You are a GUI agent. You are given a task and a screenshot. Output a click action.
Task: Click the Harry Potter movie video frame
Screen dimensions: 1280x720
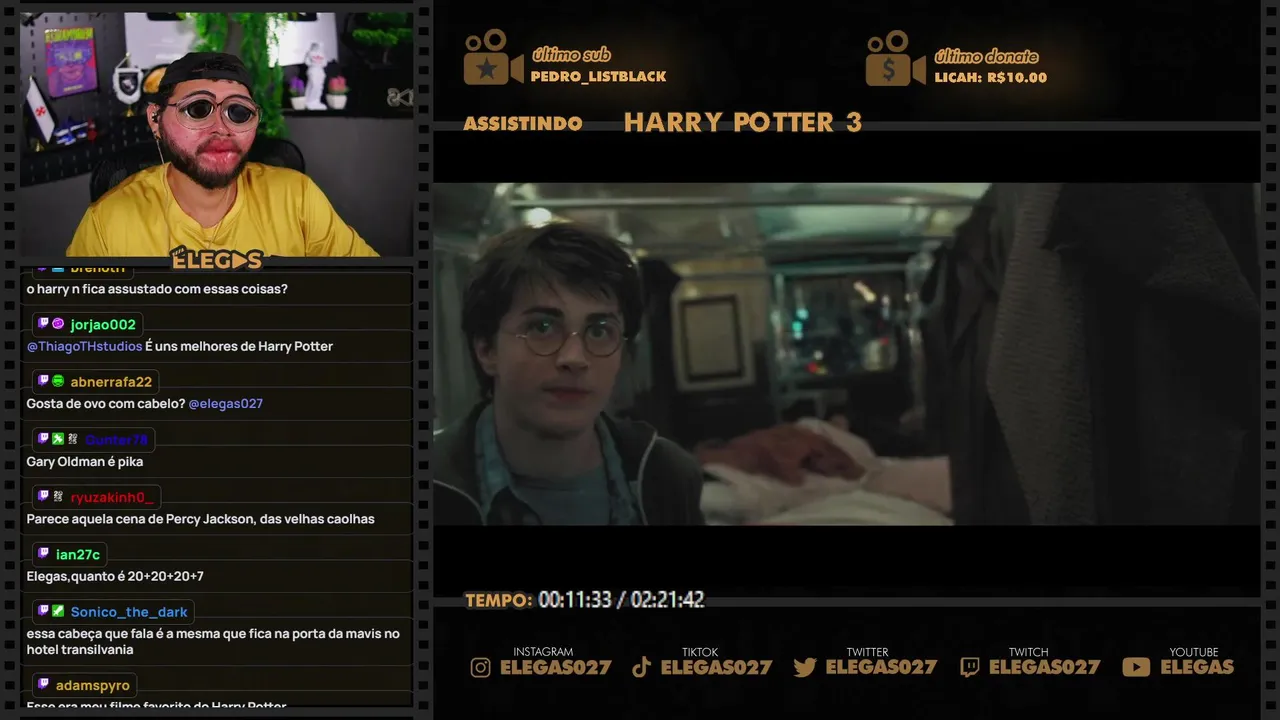(x=846, y=354)
